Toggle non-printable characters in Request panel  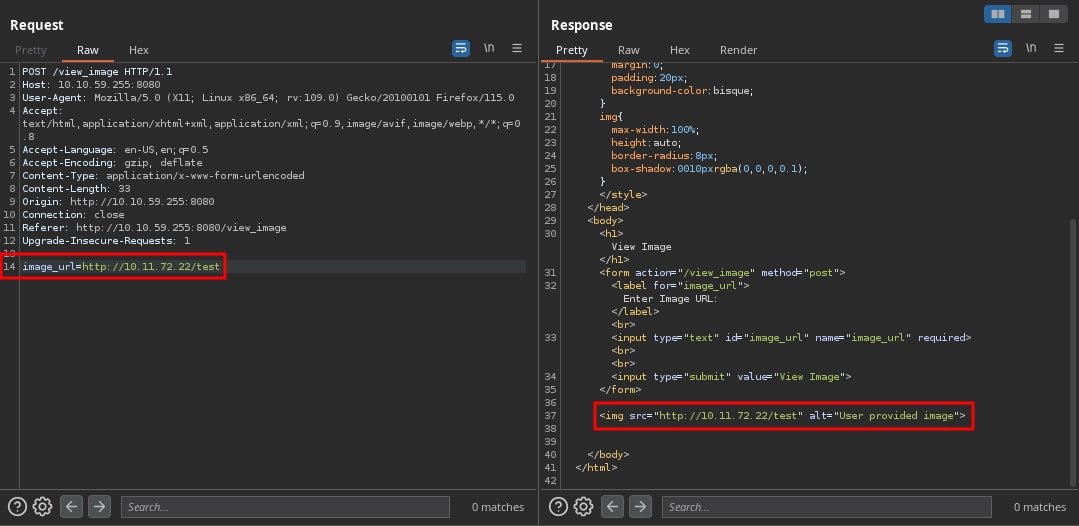coord(489,48)
